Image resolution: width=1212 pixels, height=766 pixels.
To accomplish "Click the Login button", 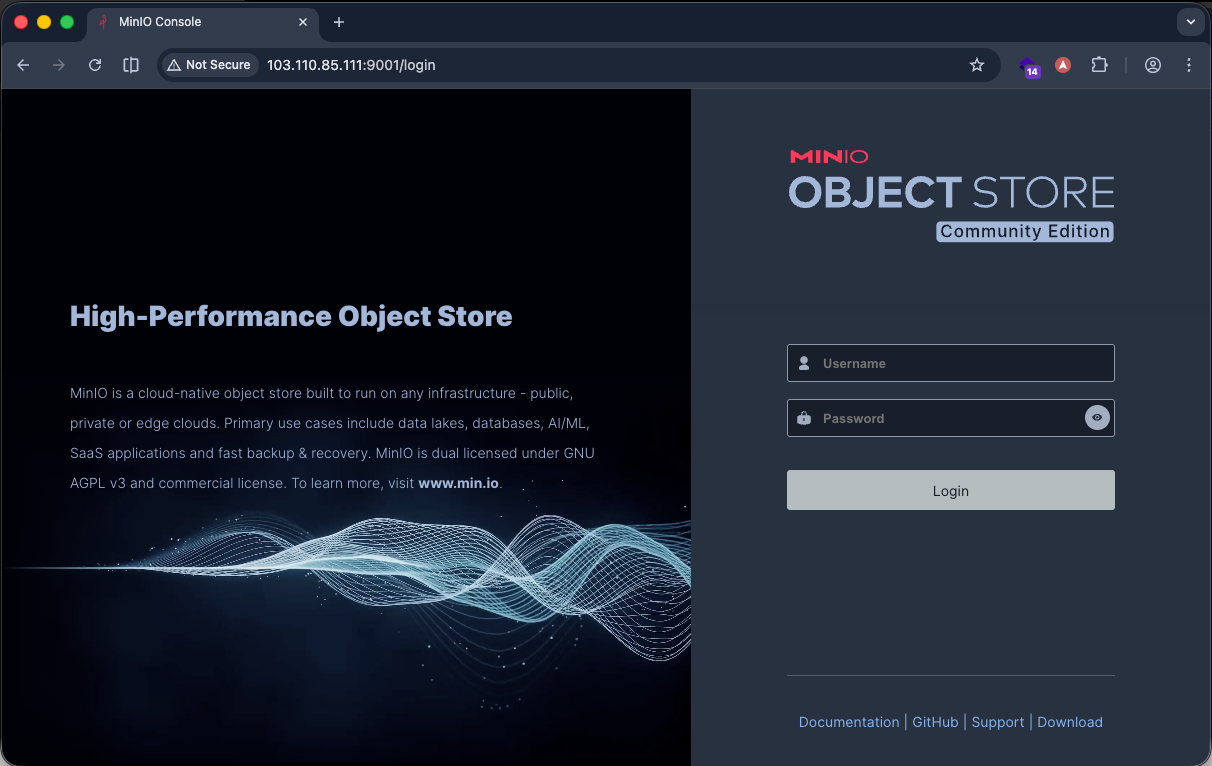I will [x=950, y=490].
